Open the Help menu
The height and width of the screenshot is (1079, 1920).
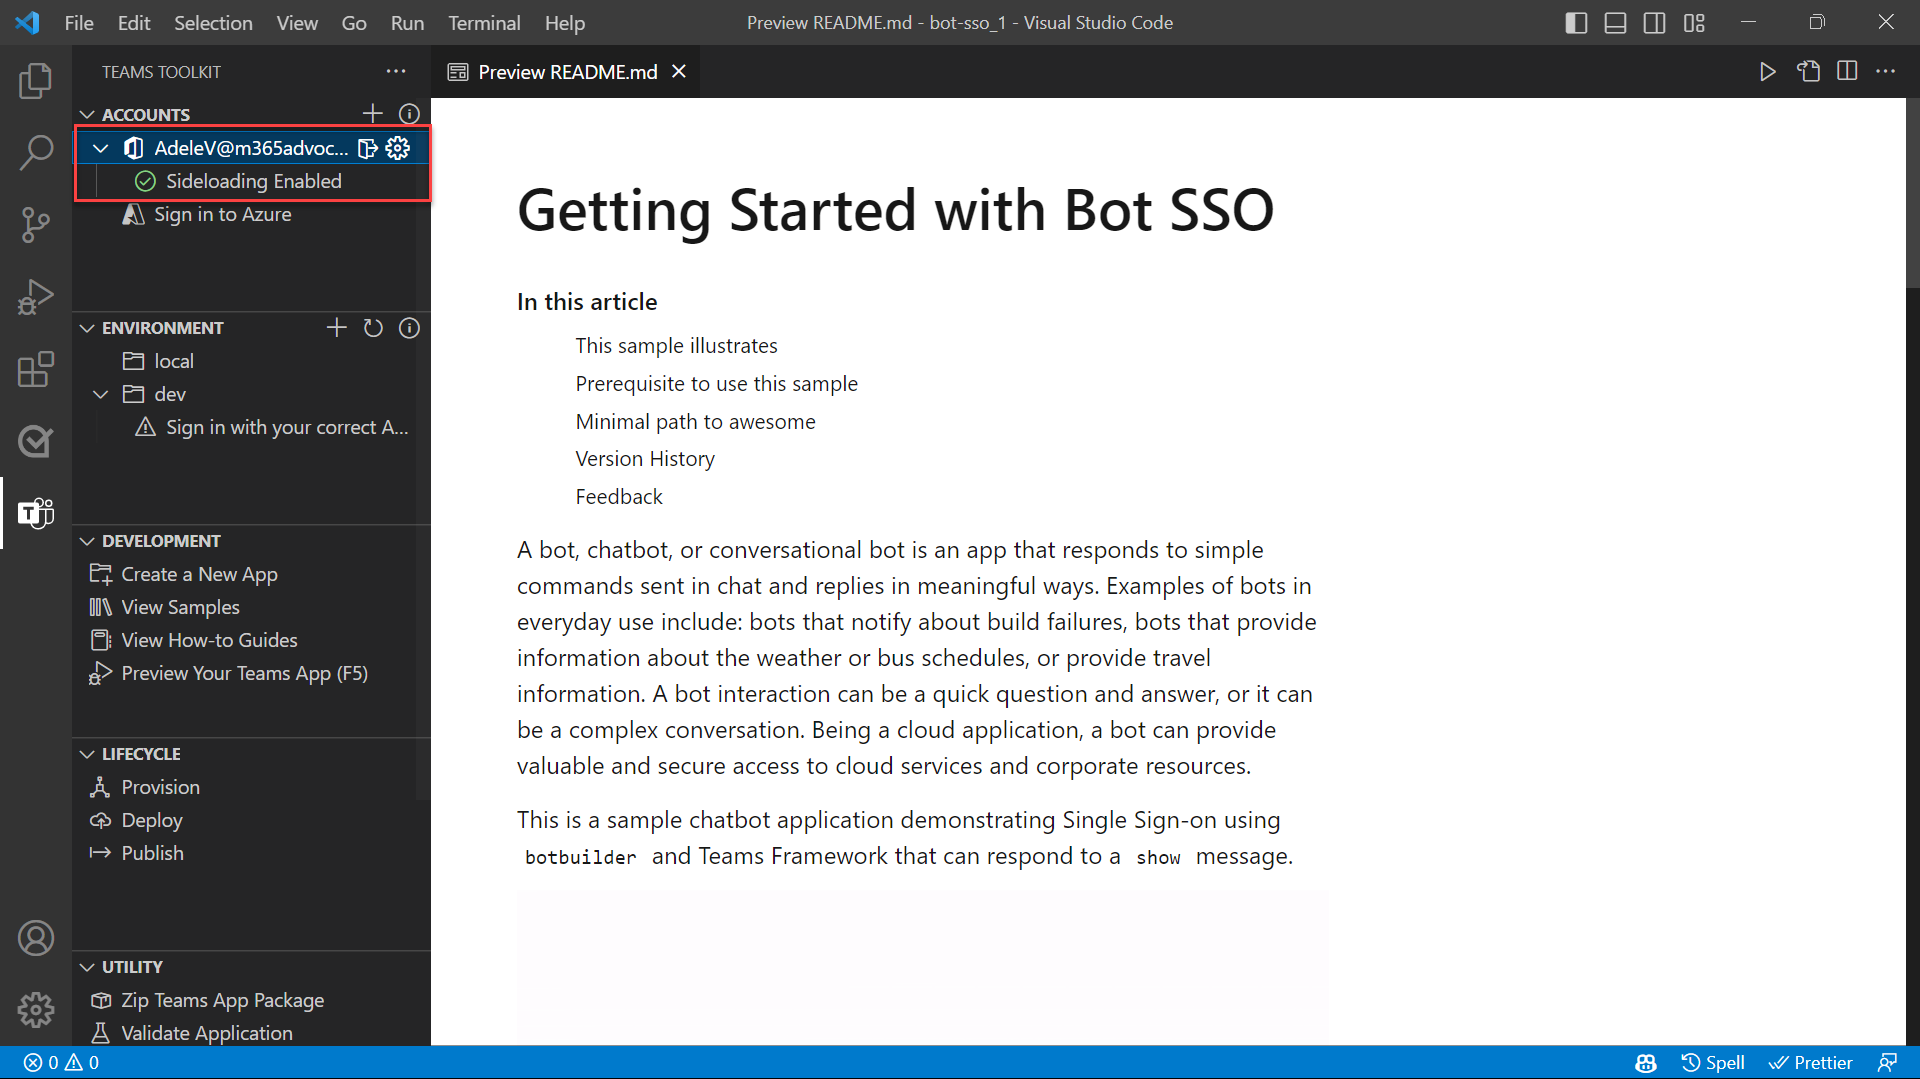pyautogui.click(x=565, y=22)
